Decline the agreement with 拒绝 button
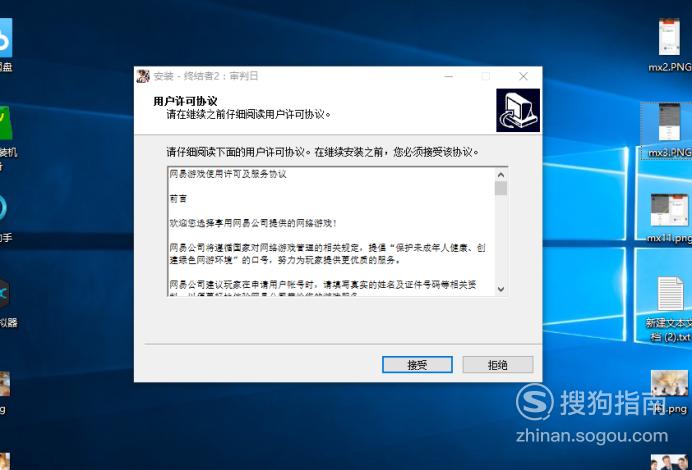Viewport: 692px width, 470px height. [498, 365]
